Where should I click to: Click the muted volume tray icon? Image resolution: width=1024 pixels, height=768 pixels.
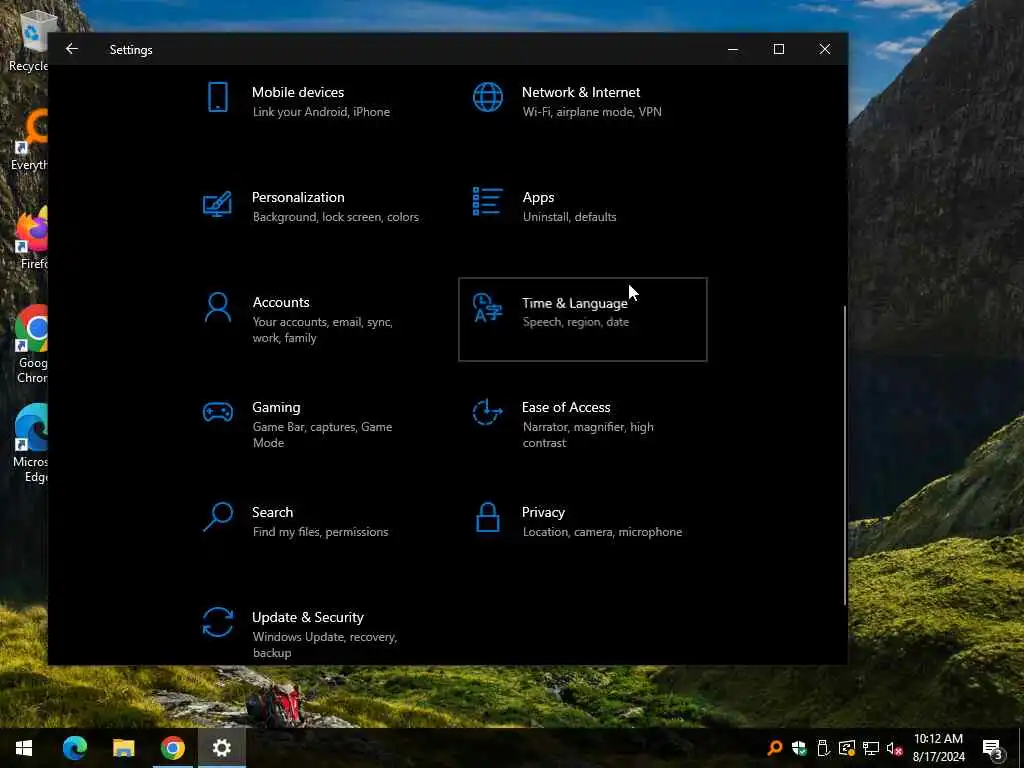pyautogui.click(x=895, y=748)
